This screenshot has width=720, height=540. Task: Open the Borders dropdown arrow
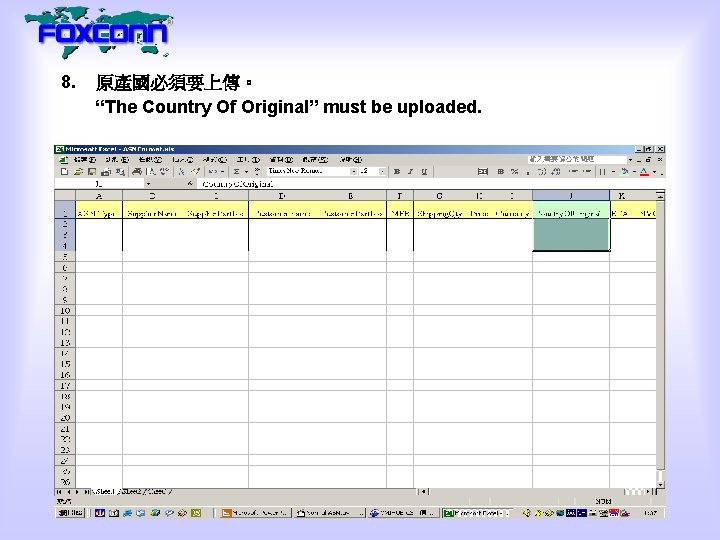[x=613, y=172]
